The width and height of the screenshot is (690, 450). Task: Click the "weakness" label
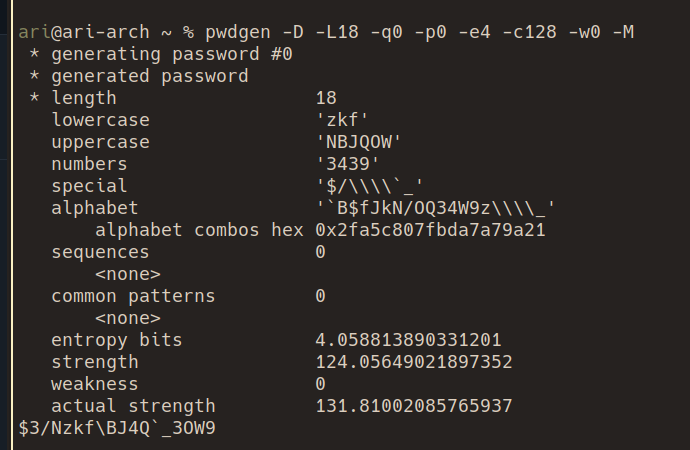(x=95, y=384)
